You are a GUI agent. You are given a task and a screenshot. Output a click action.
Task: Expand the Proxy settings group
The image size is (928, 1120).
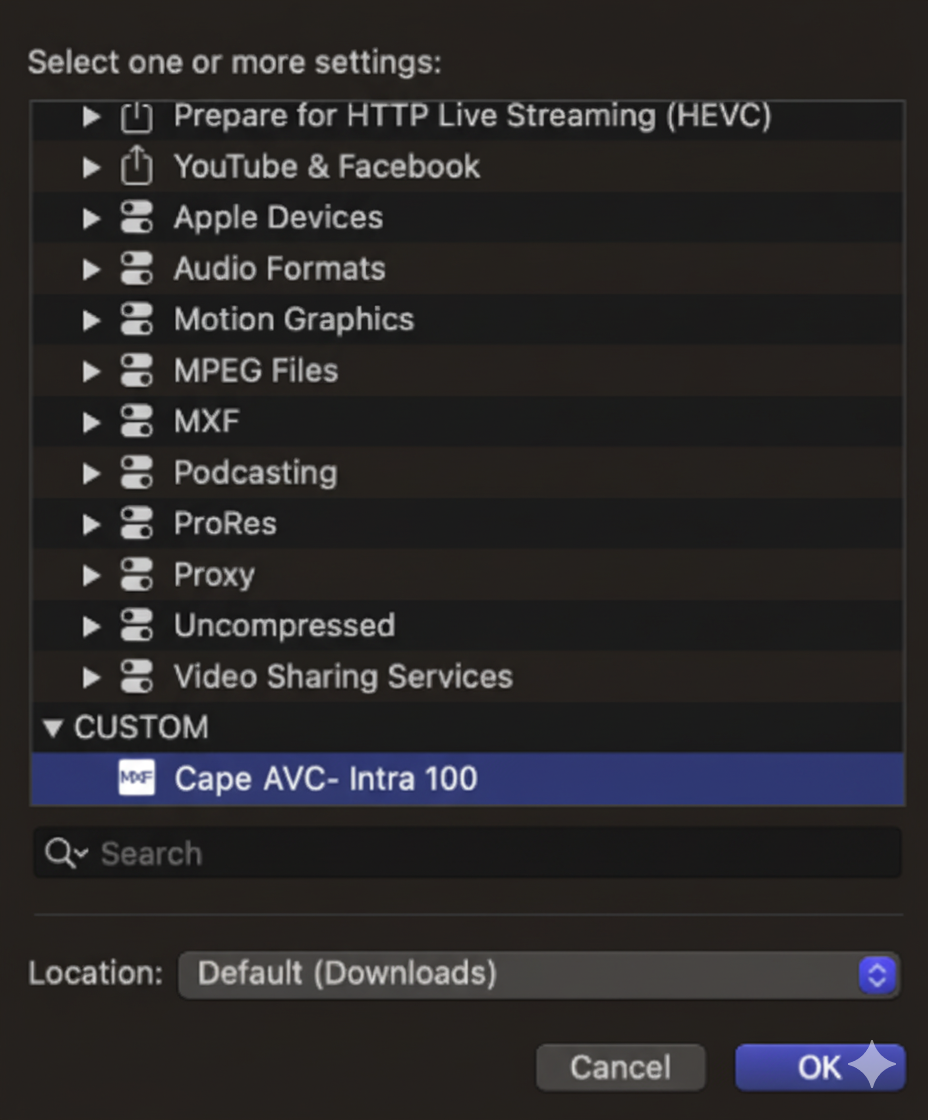click(x=91, y=575)
